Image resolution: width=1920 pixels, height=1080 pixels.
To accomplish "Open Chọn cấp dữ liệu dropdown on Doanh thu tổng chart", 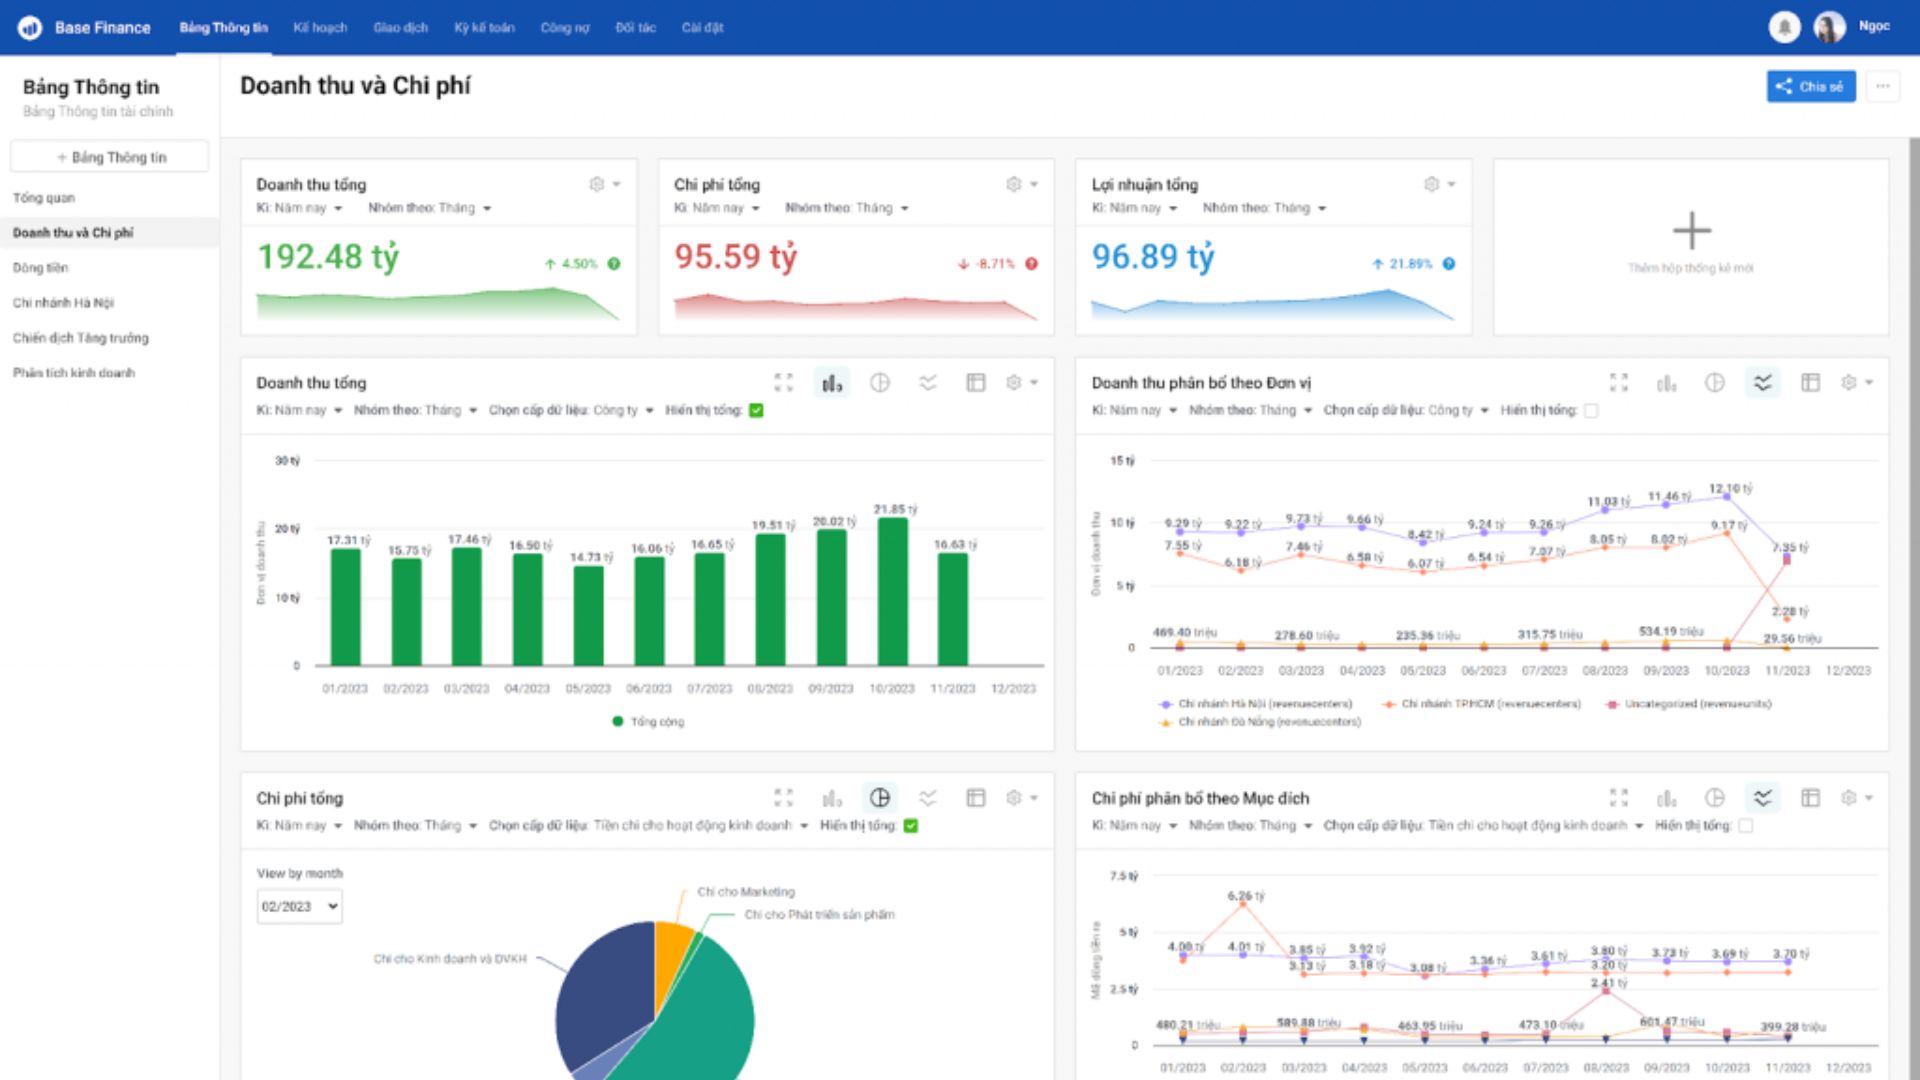I will [571, 411].
